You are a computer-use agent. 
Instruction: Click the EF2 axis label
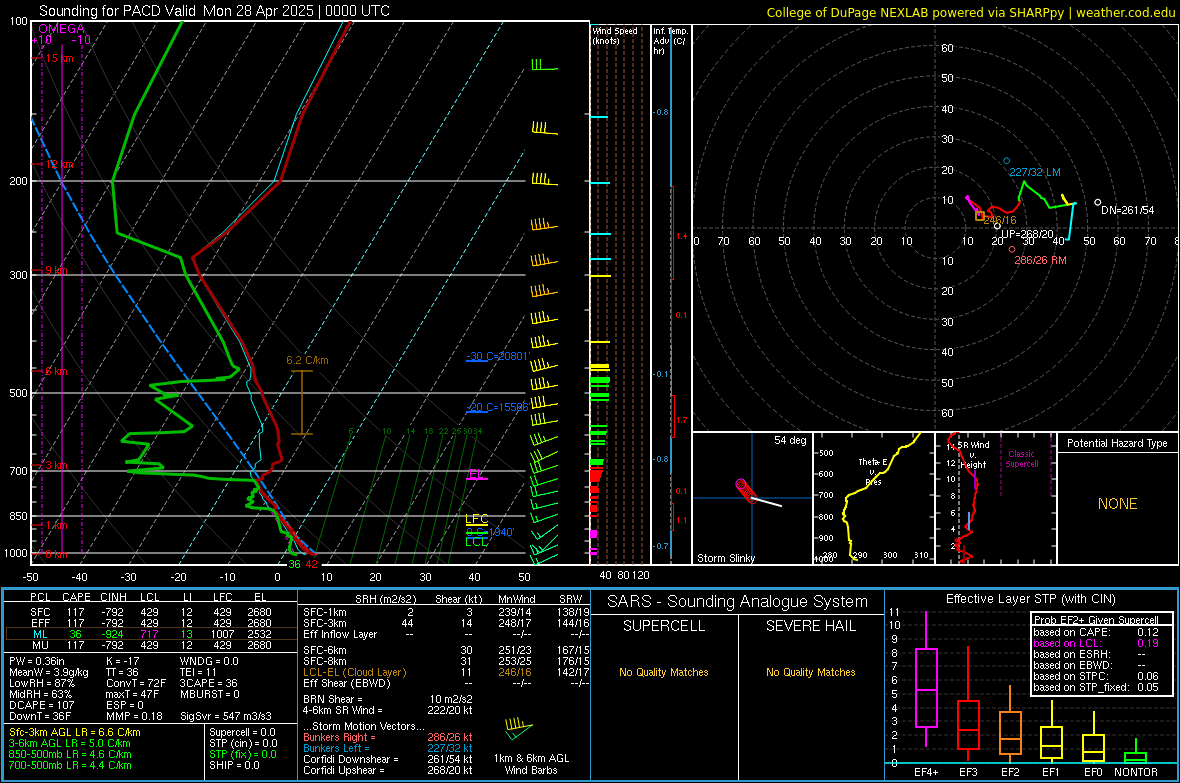[1010, 772]
